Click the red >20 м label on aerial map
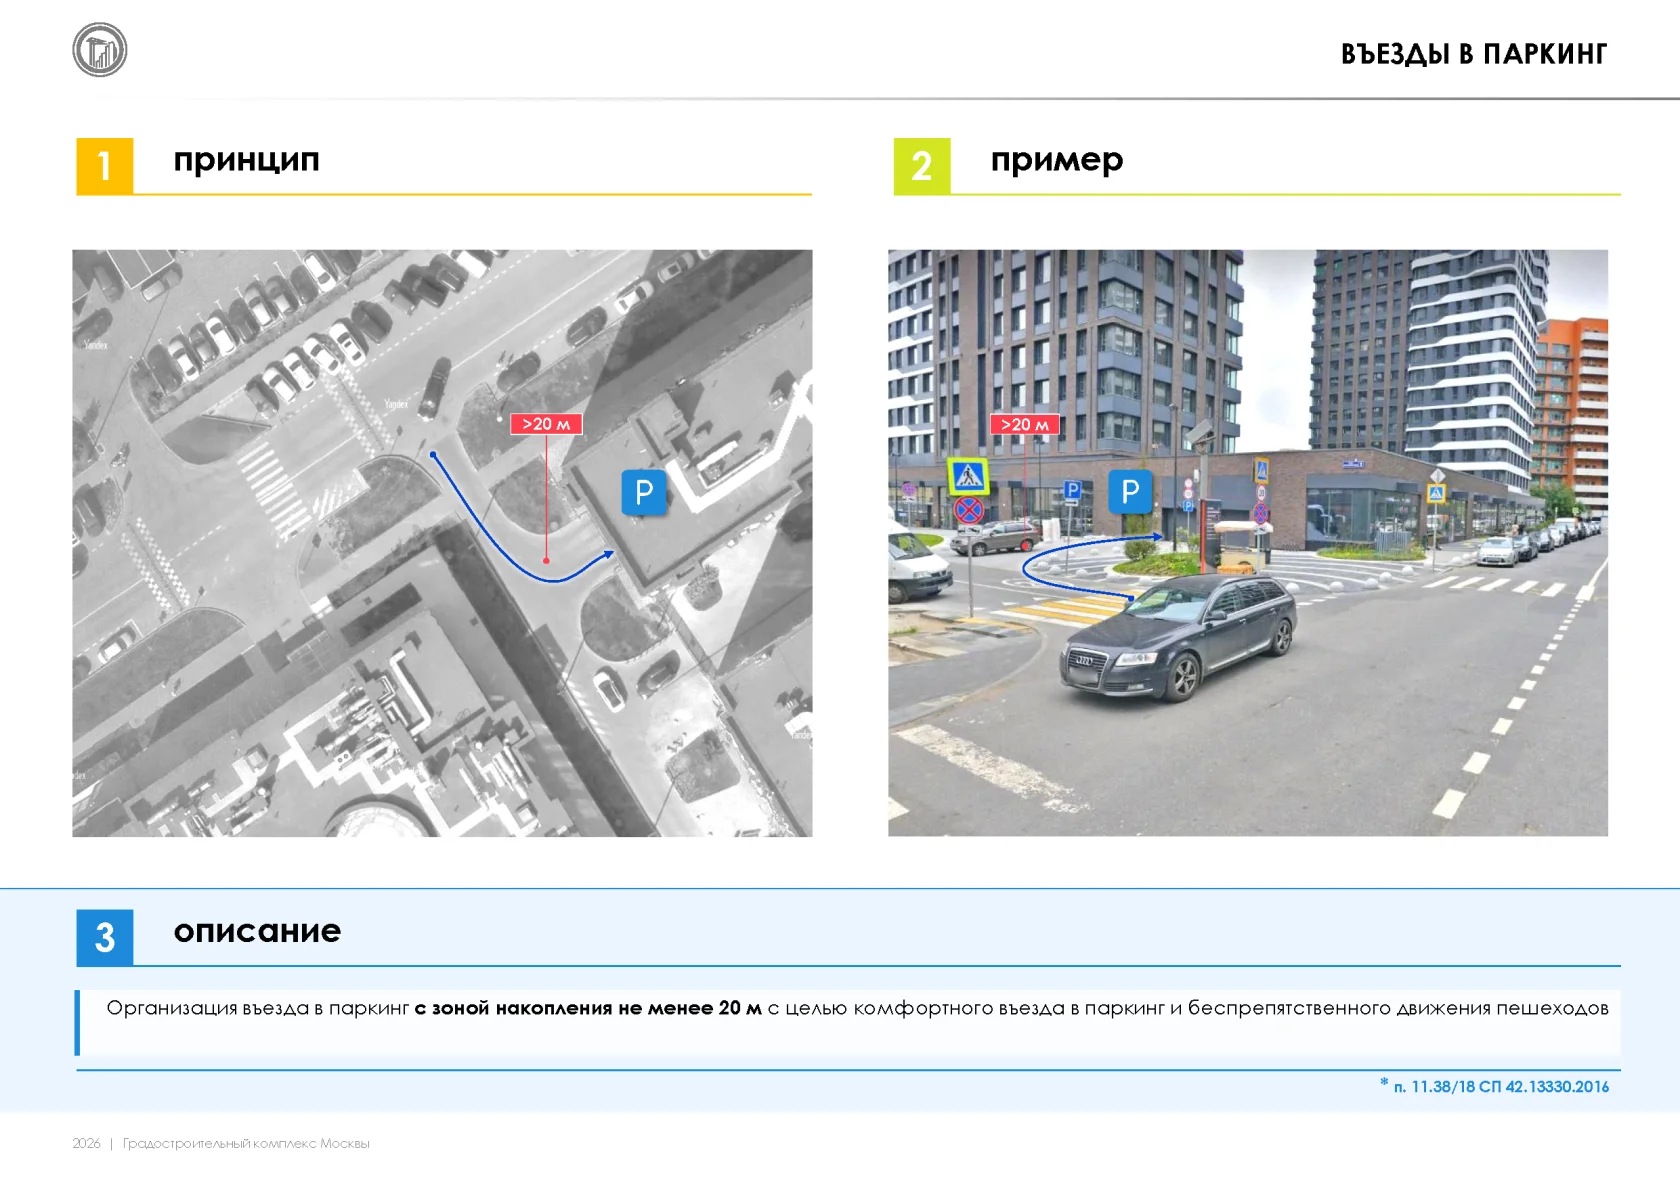Image resolution: width=1680 pixels, height=1187 pixels. click(x=546, y=424)
